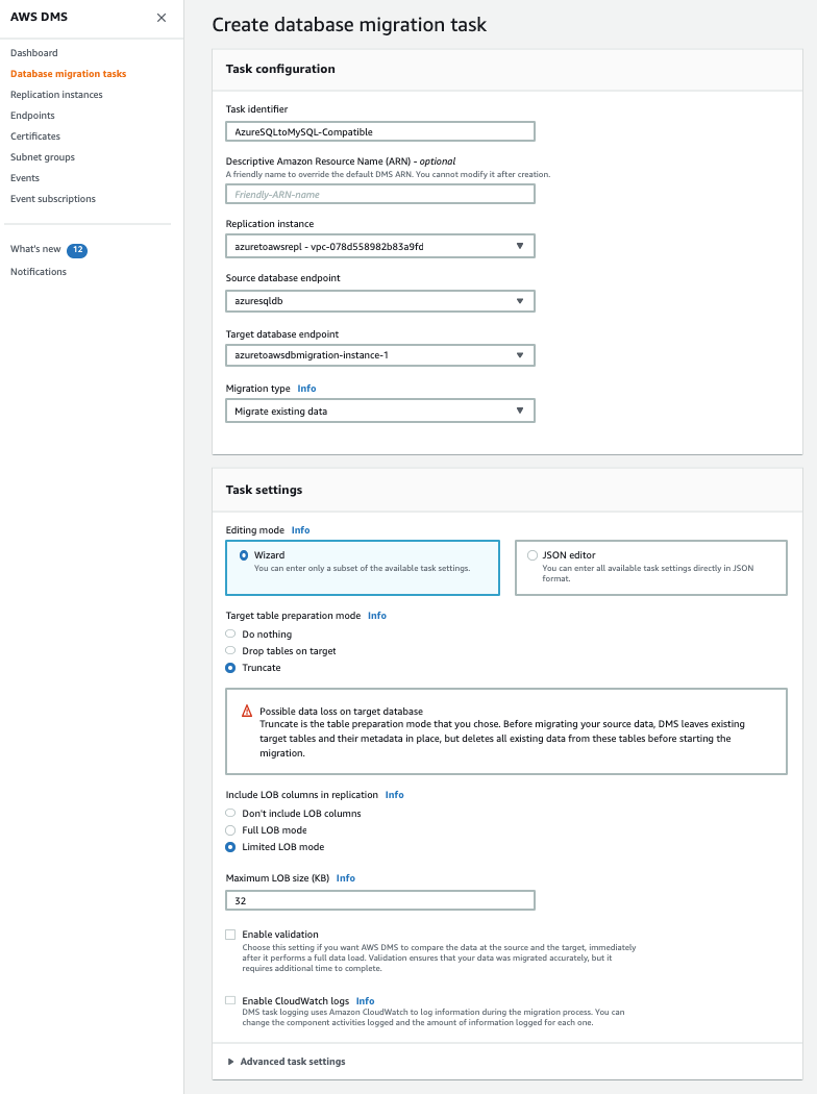The image size is (818, 1095).
Task: Enable CloudWatch logs
Action: 230,1000
